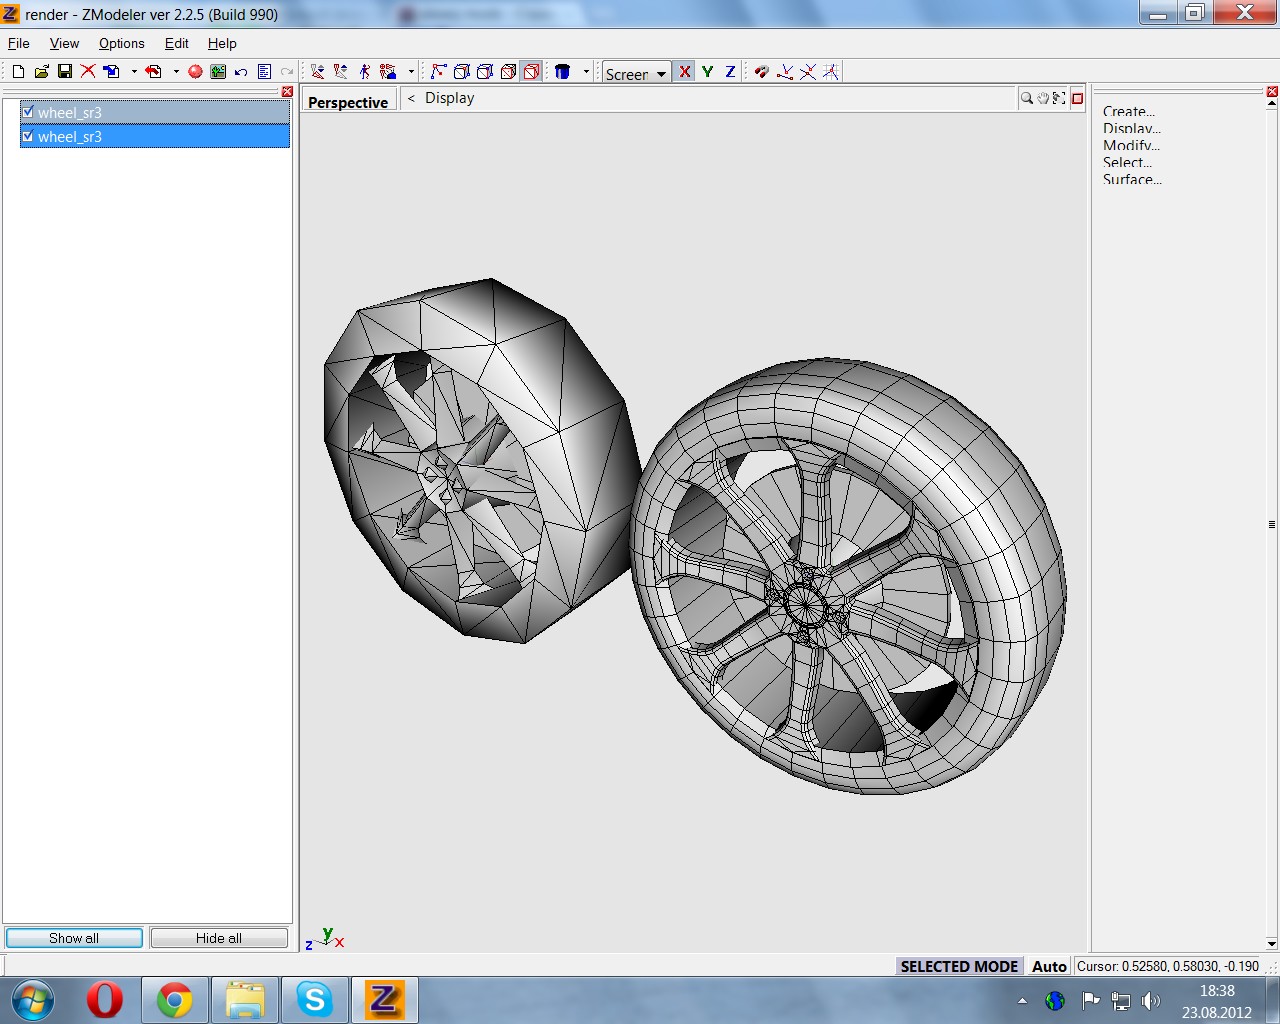Click the magnet snap icon in toolbar

[761, 71]
